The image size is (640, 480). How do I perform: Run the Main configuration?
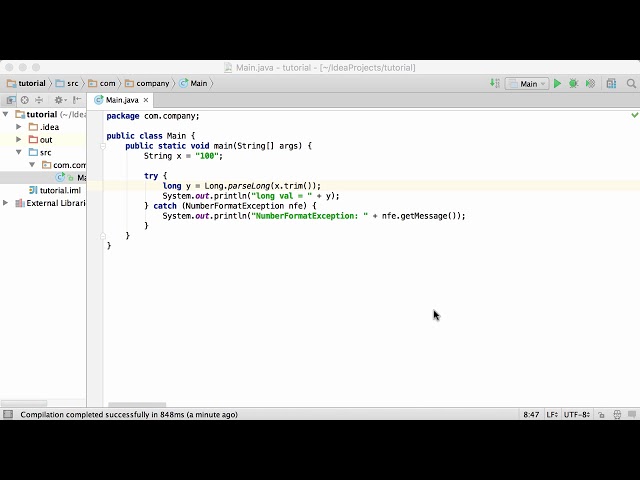(x=557, y=84)
